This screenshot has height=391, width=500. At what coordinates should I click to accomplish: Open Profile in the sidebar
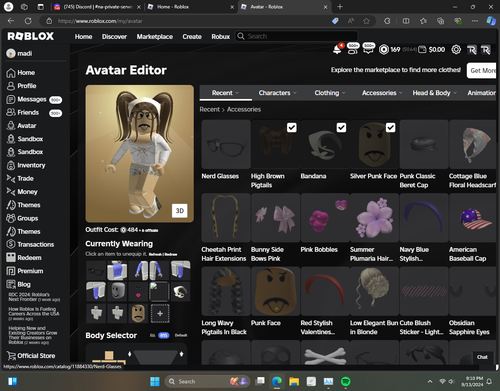(x=21, y=86)
